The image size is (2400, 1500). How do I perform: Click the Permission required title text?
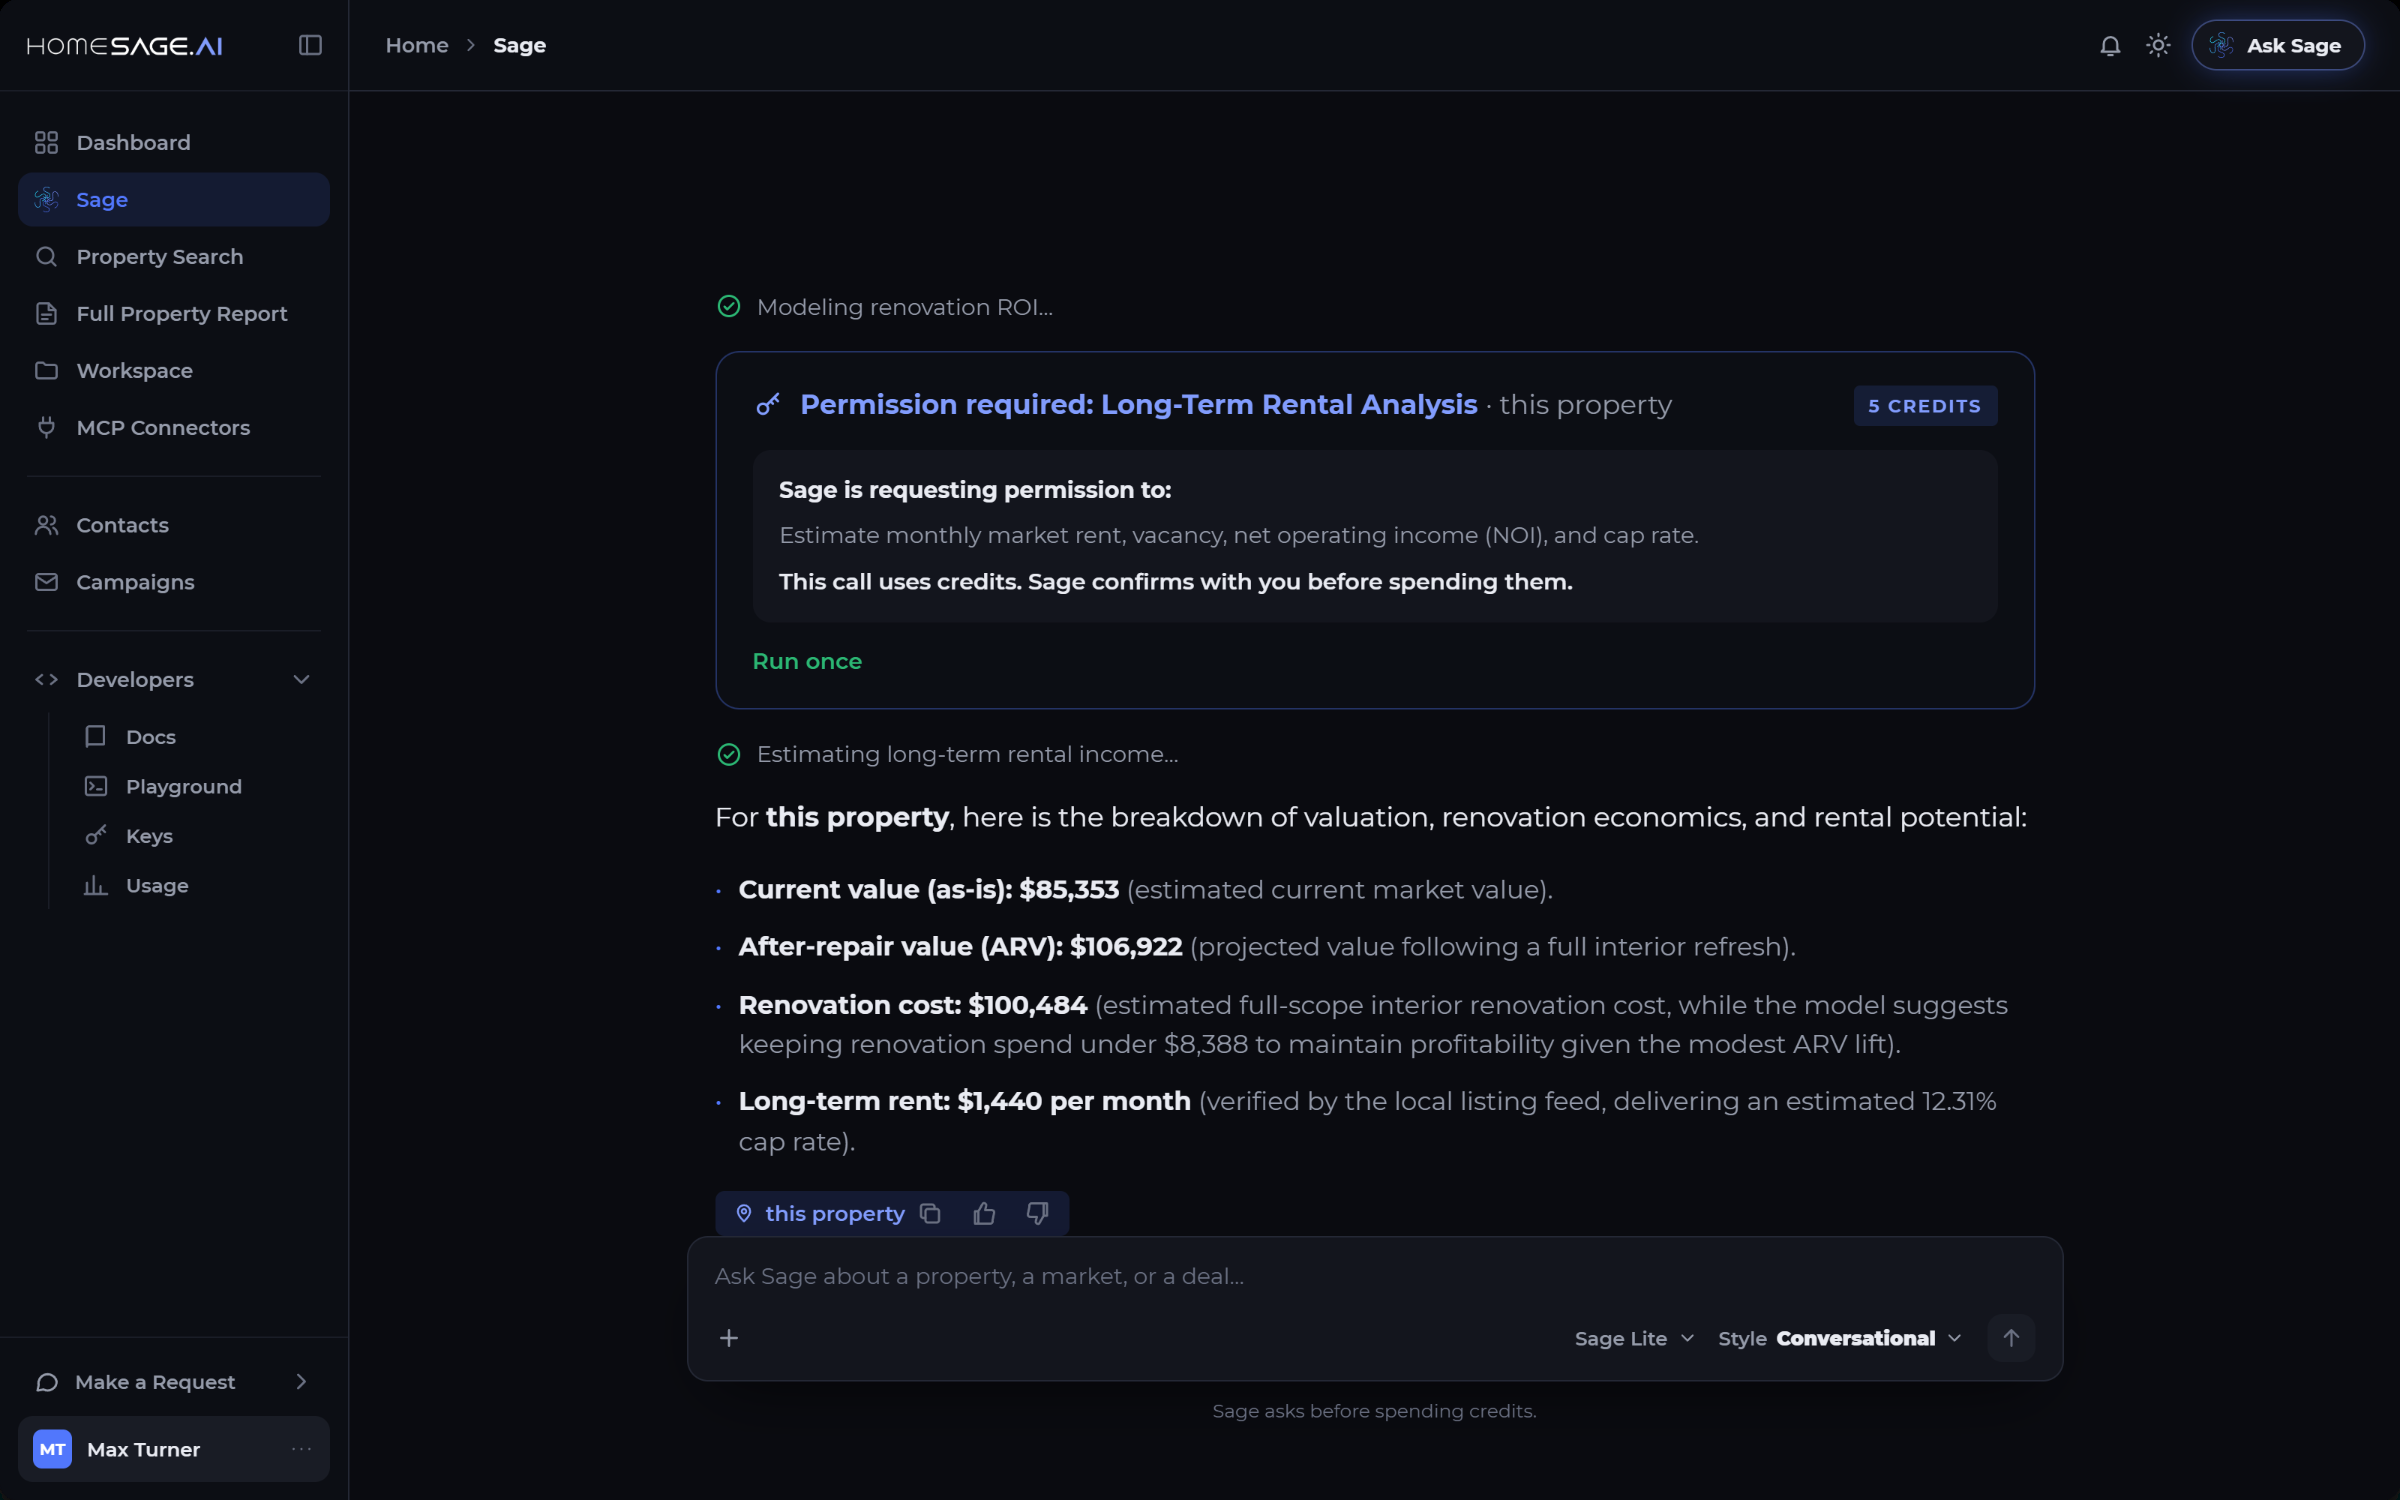pyautogui.click(x=1138, y=405)
